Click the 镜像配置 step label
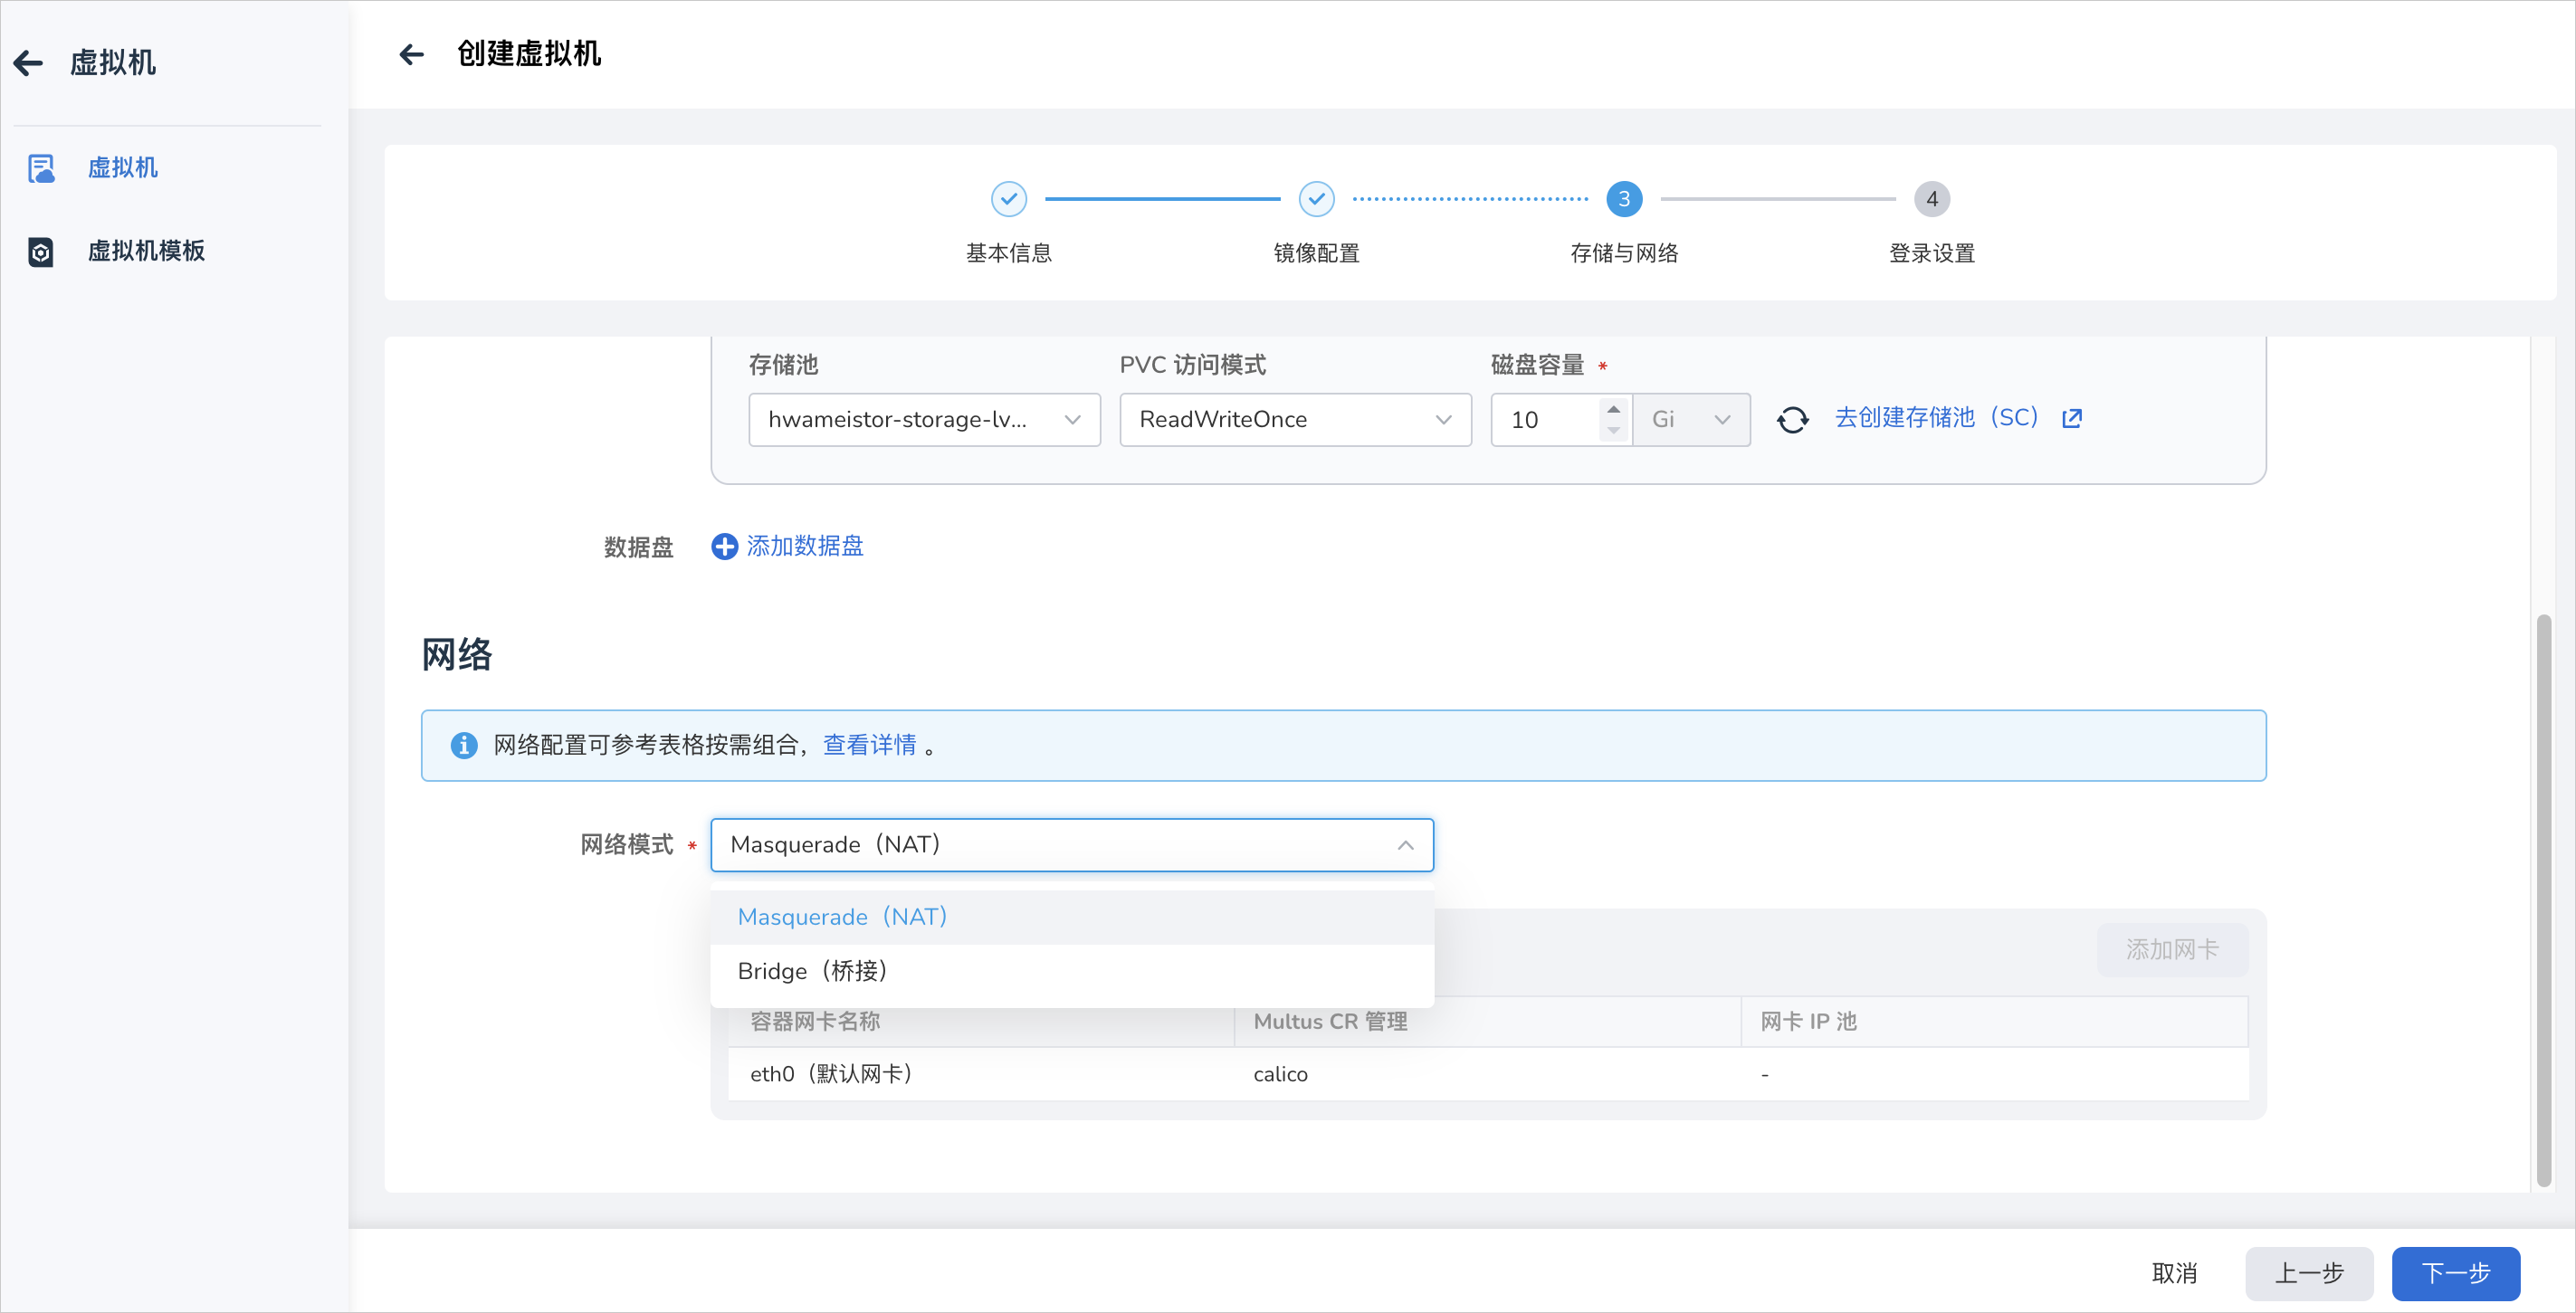This screenshot has width=2576, height=1313. [x=1316, y=253]
